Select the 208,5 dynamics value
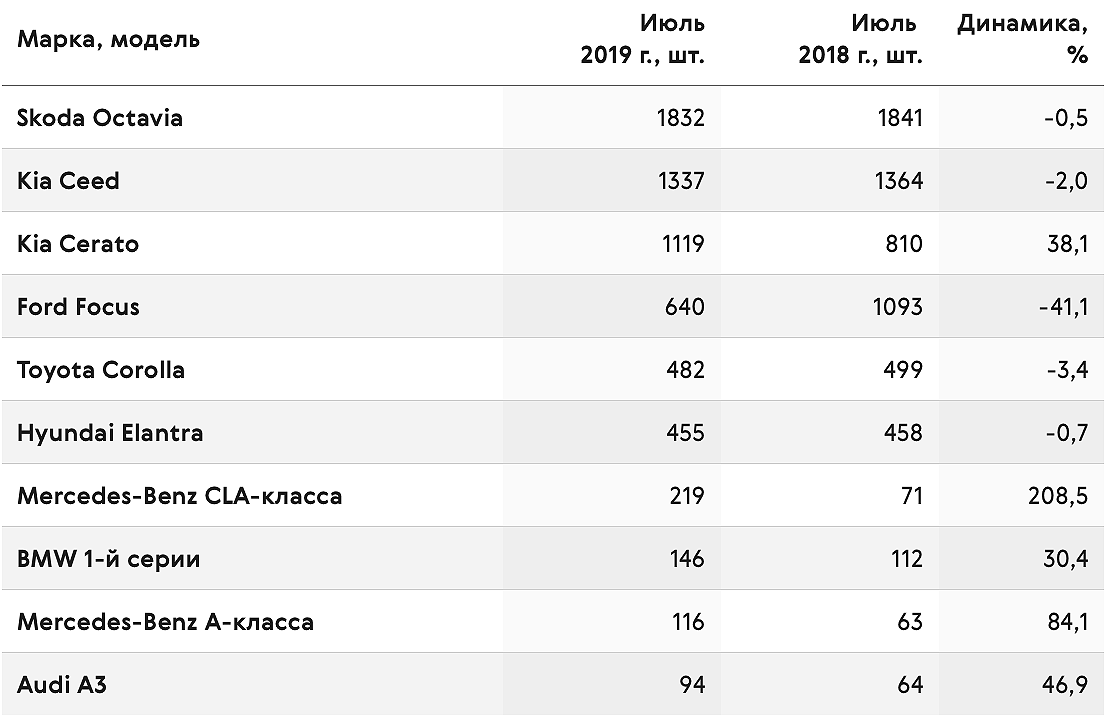 pyautogui.click(x=1058, y=496)
